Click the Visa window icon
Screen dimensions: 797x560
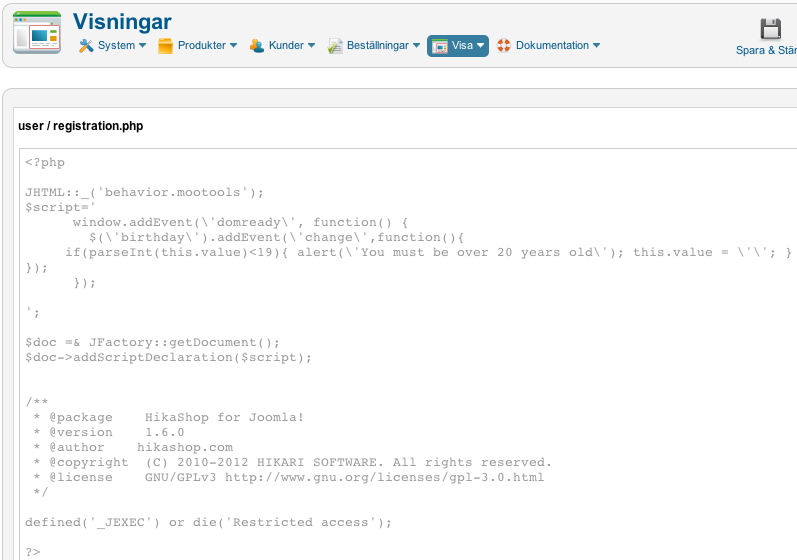point(440,46)
